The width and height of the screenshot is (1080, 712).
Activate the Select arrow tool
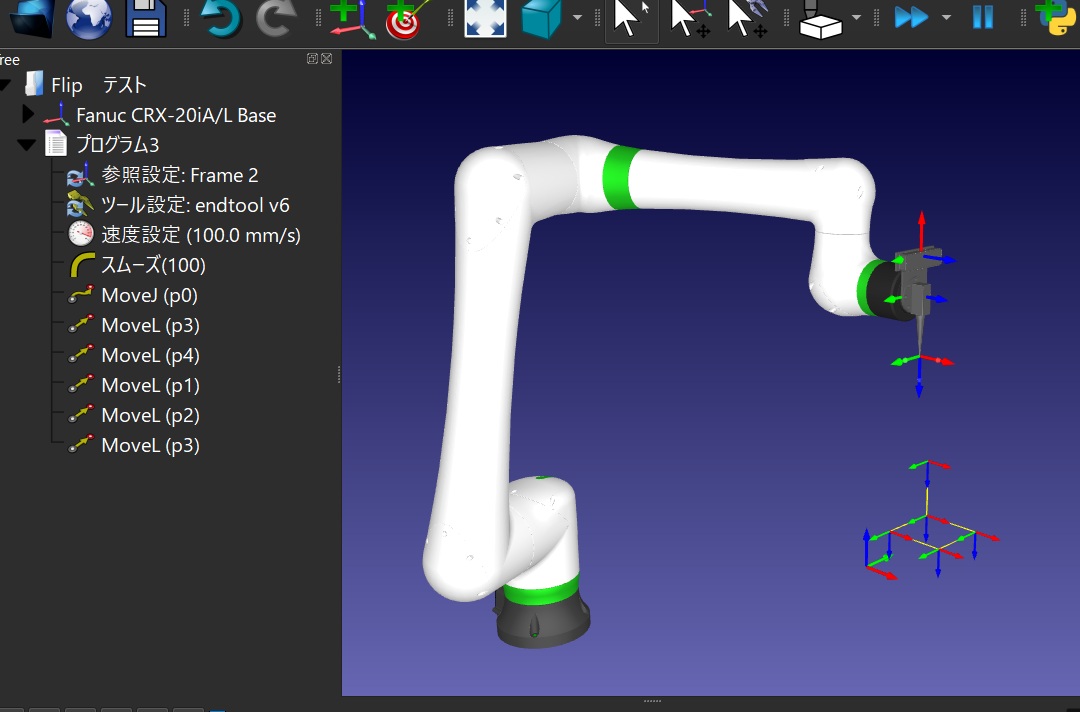point(631,18)
